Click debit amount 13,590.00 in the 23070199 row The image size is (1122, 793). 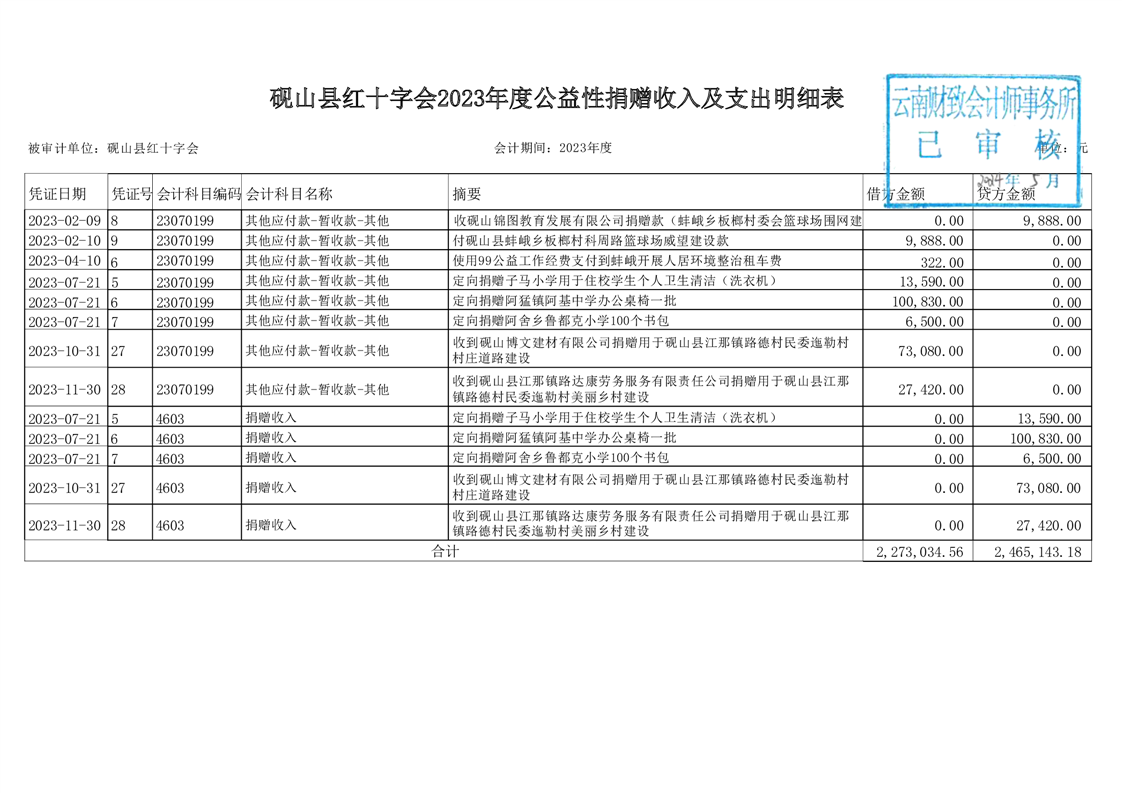coord(932,282)
